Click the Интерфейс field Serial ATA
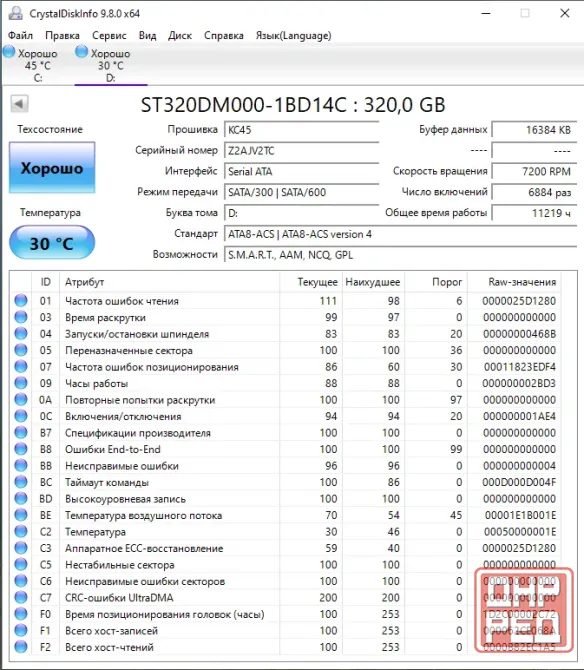 (302, 171)
